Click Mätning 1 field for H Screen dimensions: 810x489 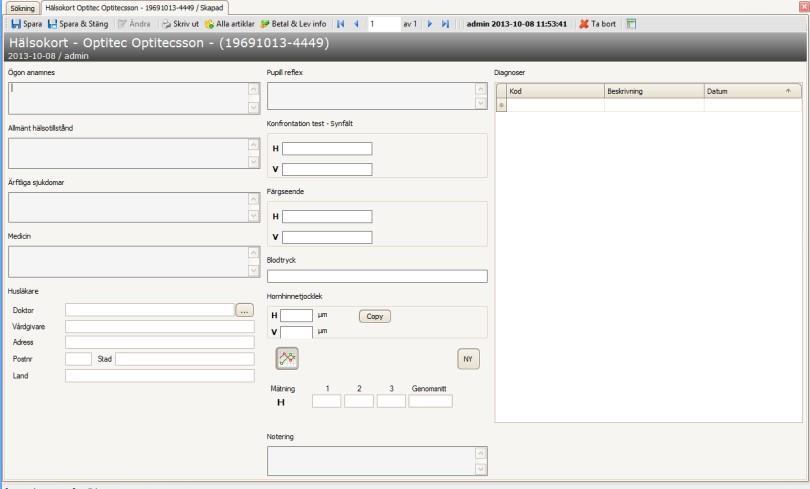(x=326, y=401)
